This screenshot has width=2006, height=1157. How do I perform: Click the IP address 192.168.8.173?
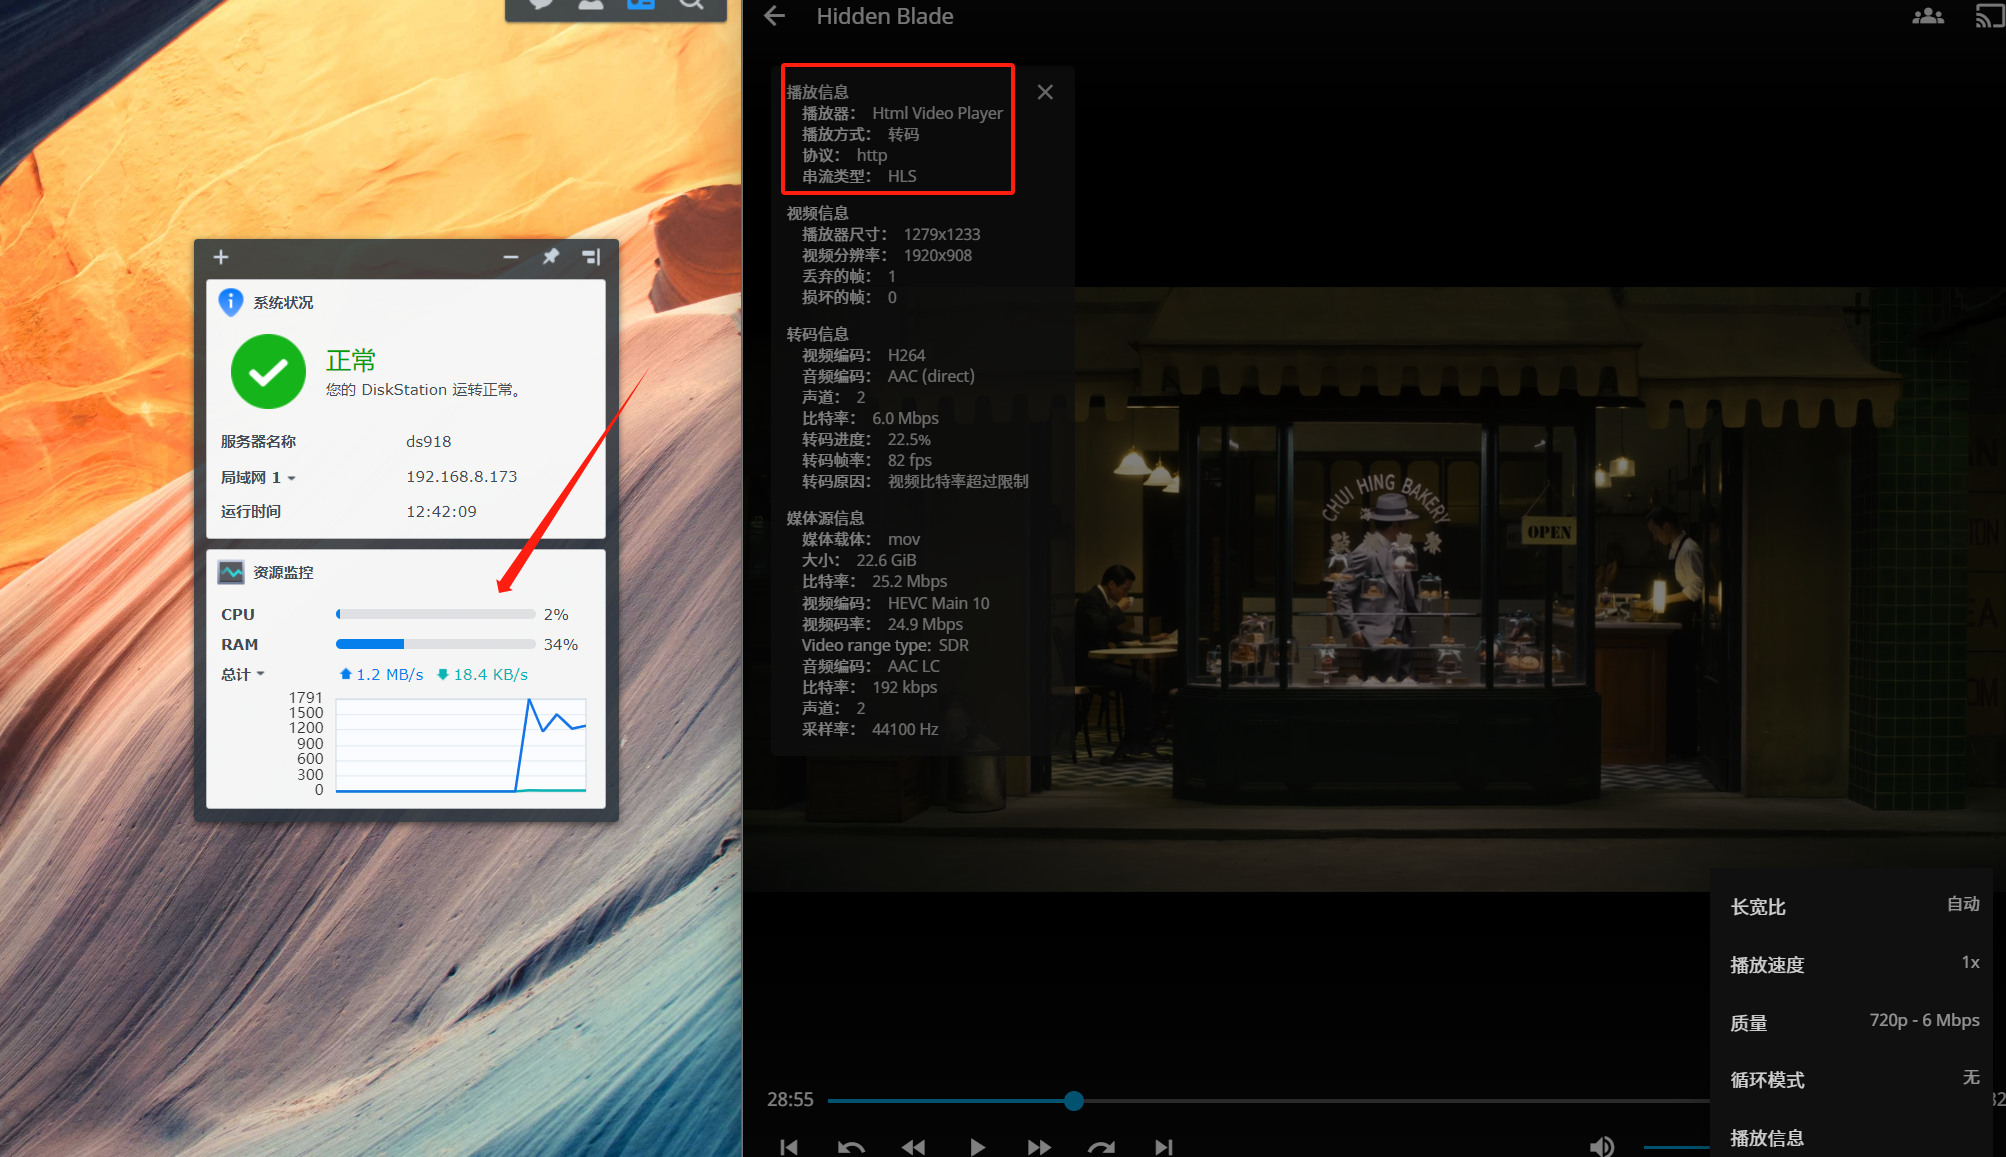(x=462, y=477)
